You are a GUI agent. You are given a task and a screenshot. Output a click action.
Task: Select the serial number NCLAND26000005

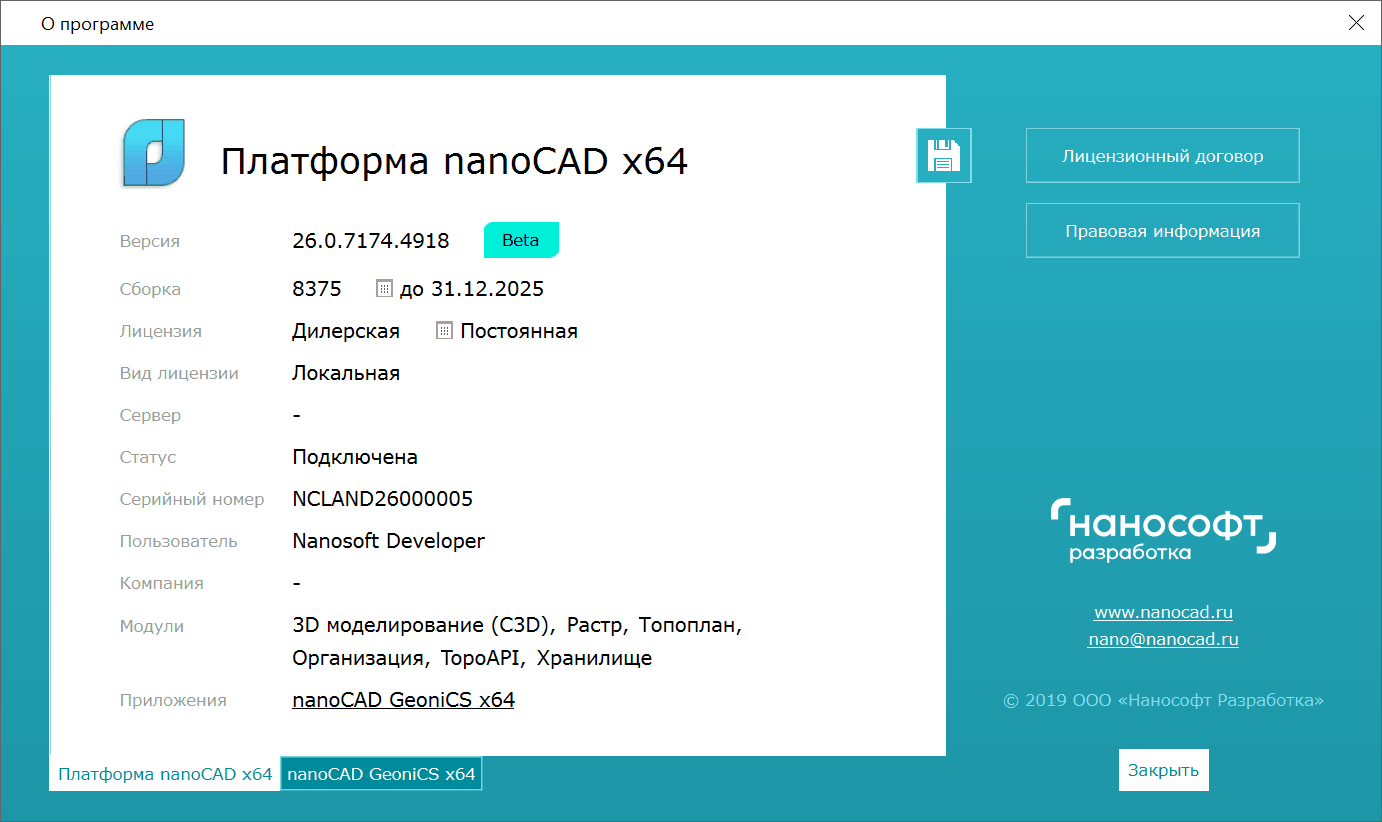coord(382,498)
